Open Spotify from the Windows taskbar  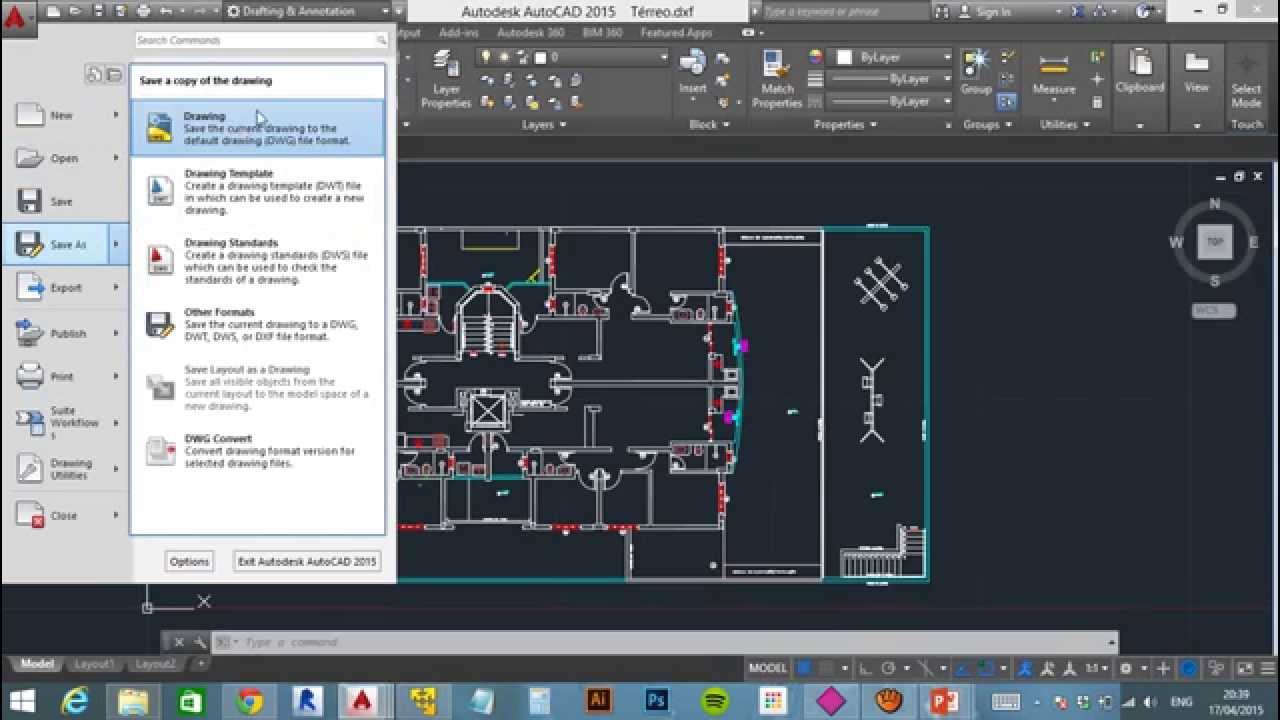715,701
